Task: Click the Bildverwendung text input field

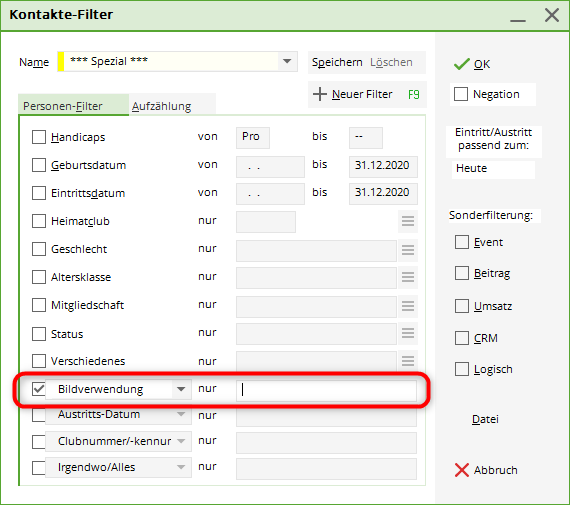Action: [326, 391]
